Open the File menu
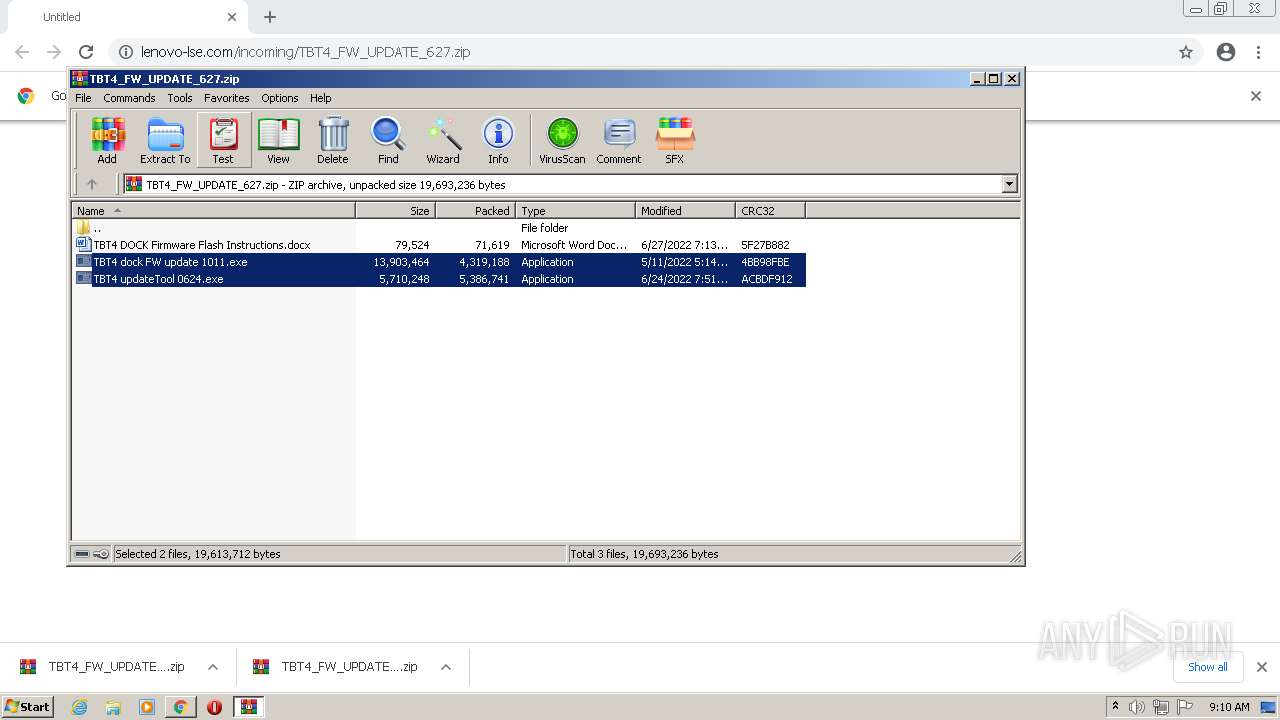 tap(83, 98)
